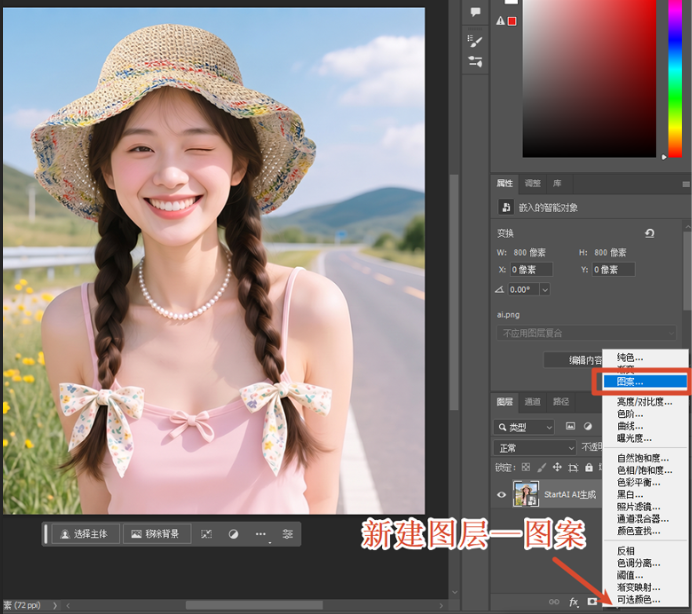The width and height of the screenshot is (692, 614).
Task: Choose 可选颜色... from the menu
Action: click(645, 599)
